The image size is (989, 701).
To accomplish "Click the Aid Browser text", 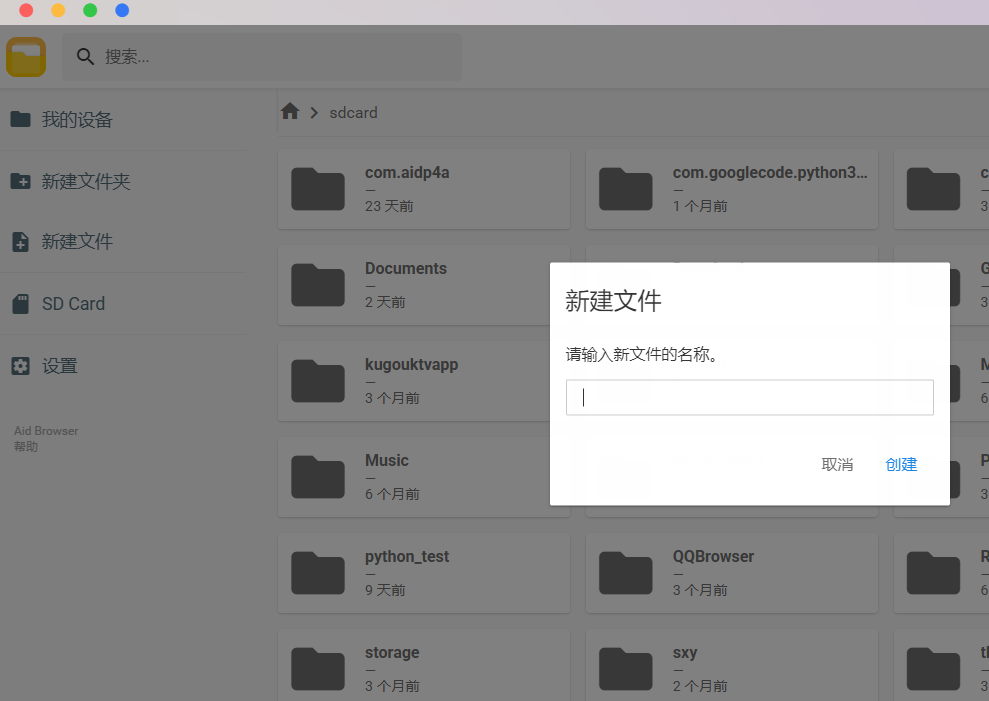I will click(46, 431).
